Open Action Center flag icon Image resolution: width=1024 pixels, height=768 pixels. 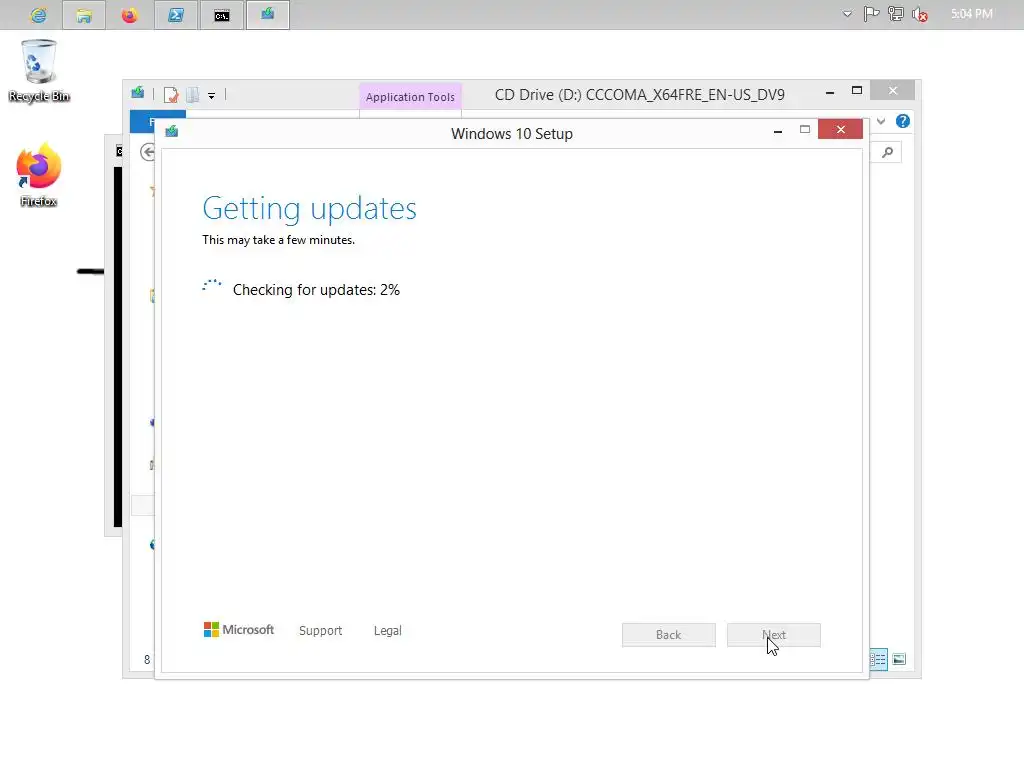coord(871,14)
